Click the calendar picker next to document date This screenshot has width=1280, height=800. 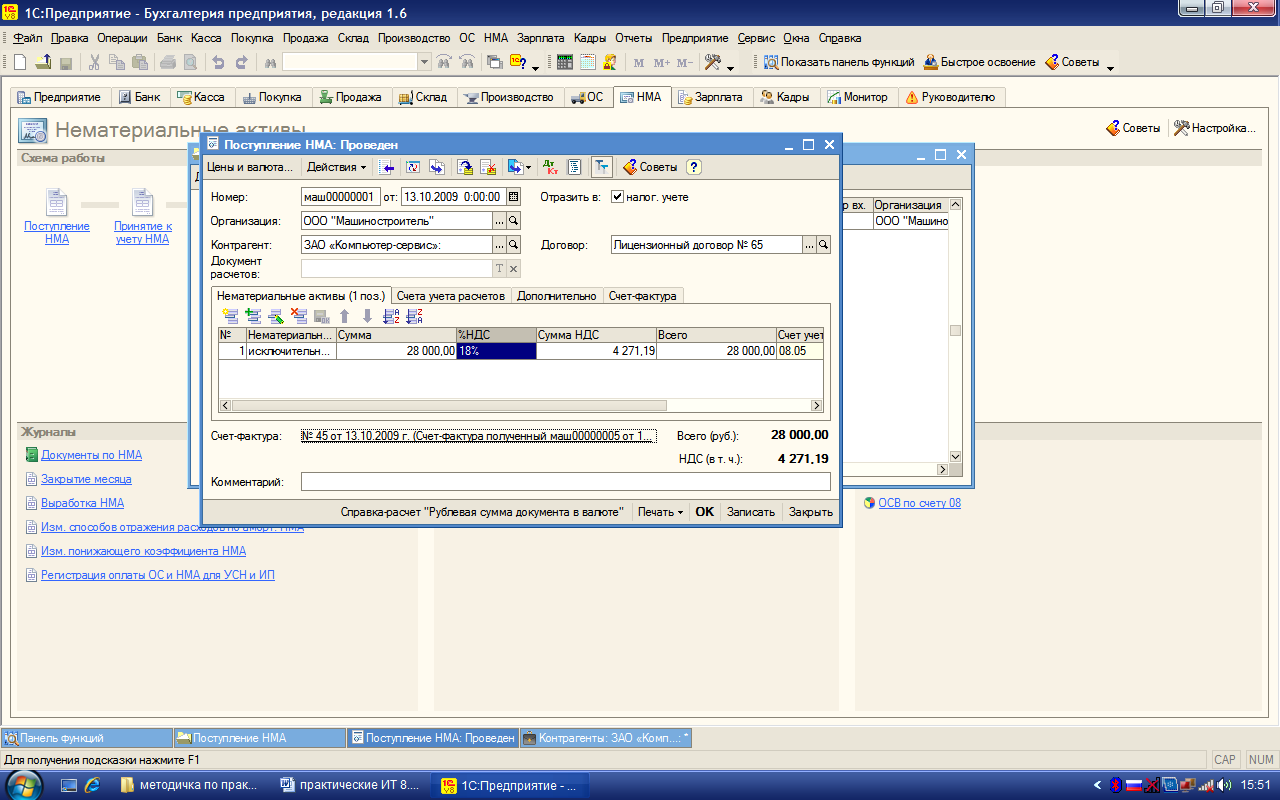(514, 197)
